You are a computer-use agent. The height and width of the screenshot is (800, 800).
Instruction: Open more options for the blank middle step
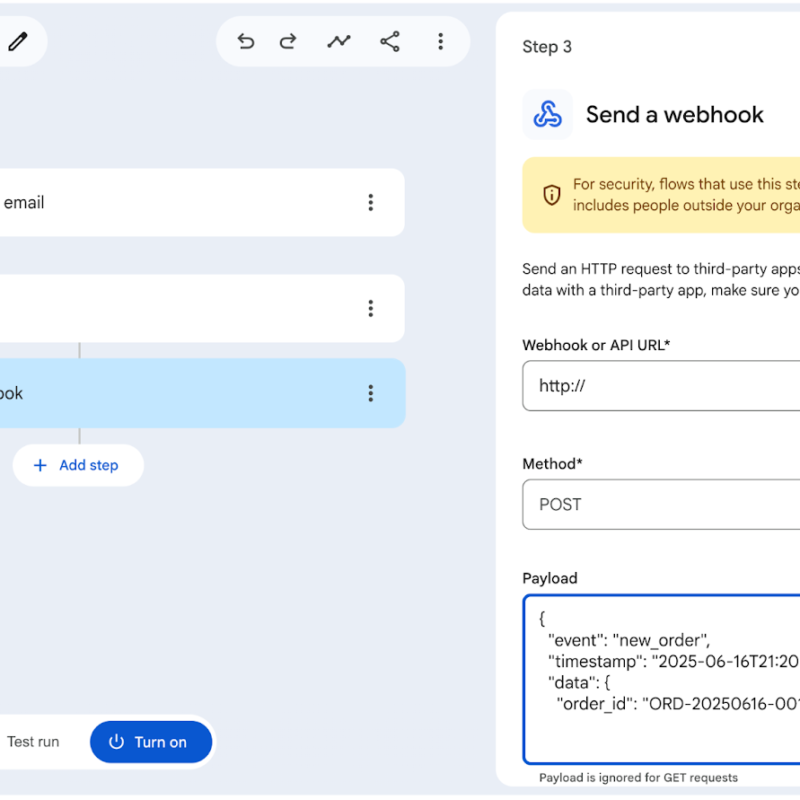click(x=371, y=309)
